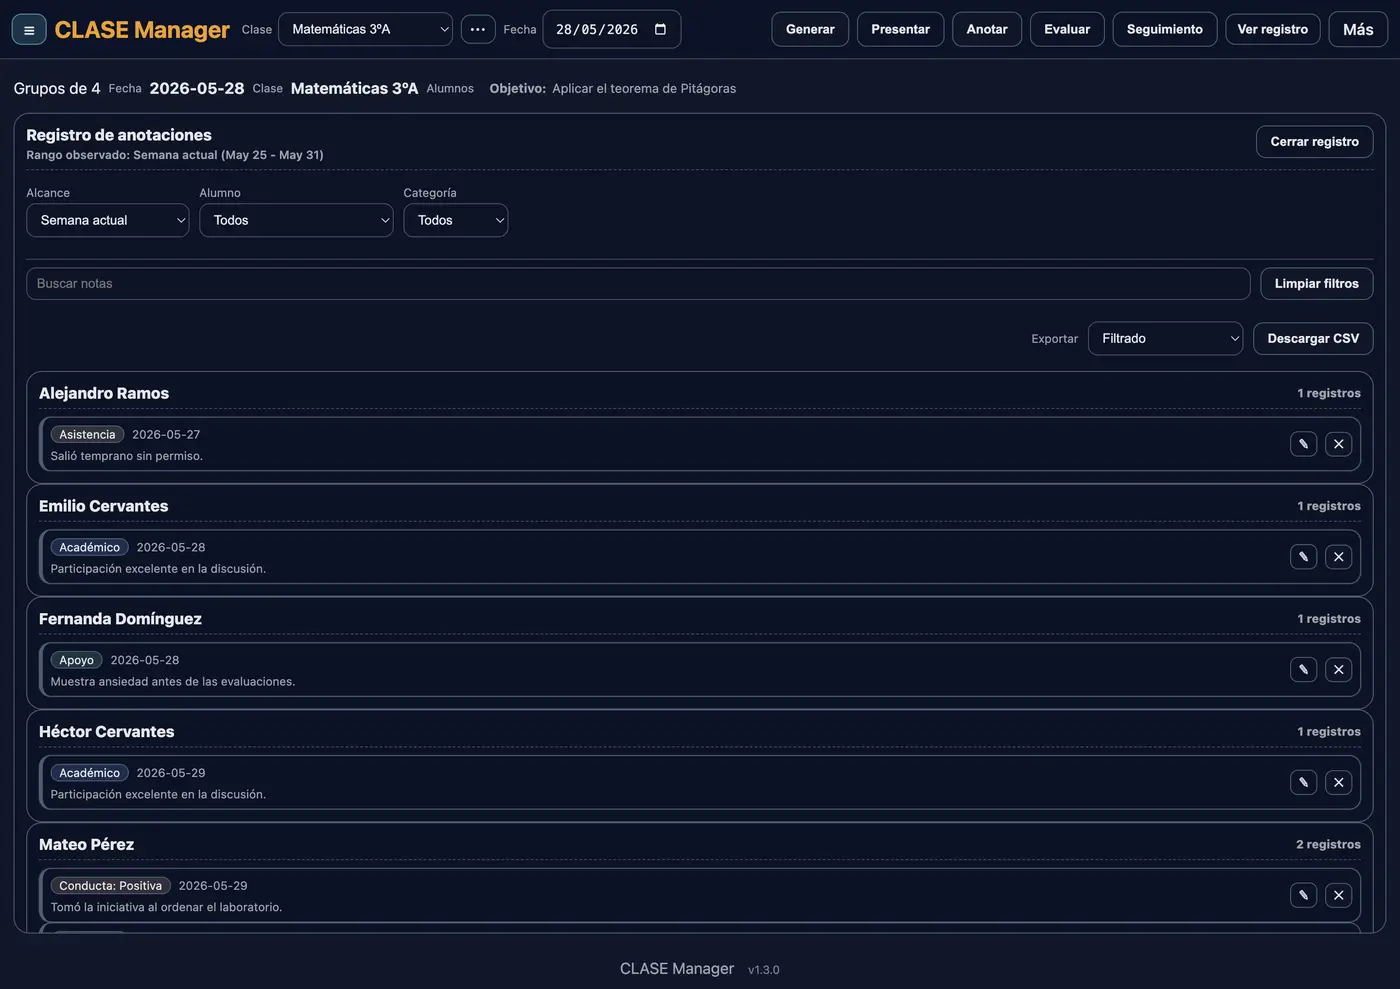Viewport: 1400px width, 989px height.
Task: Delete Alejandro Ramos Asistencia note
Action: 1338,444
